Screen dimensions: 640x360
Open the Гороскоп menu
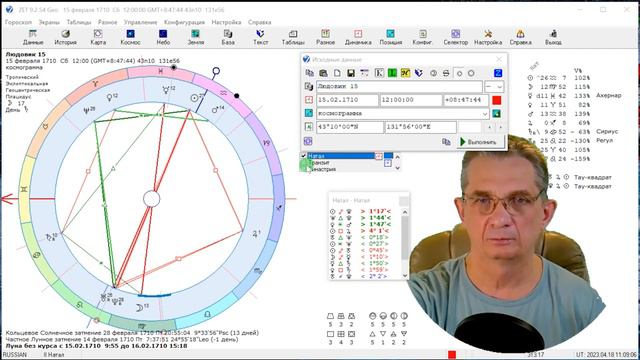pos(18,22)
